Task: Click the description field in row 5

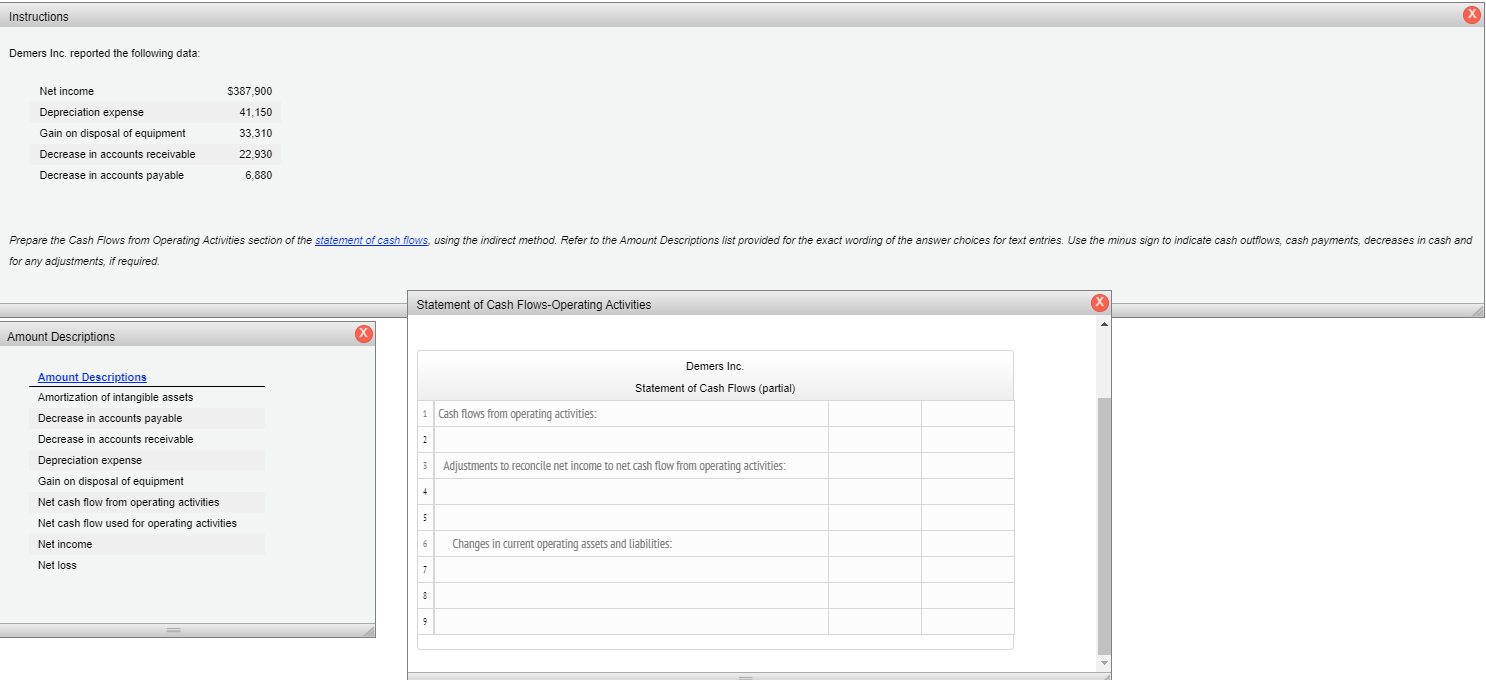Action: 631,518
